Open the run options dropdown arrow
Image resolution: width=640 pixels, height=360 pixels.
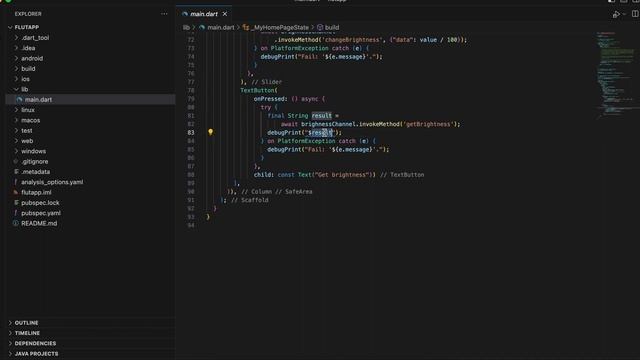(624, 14)
